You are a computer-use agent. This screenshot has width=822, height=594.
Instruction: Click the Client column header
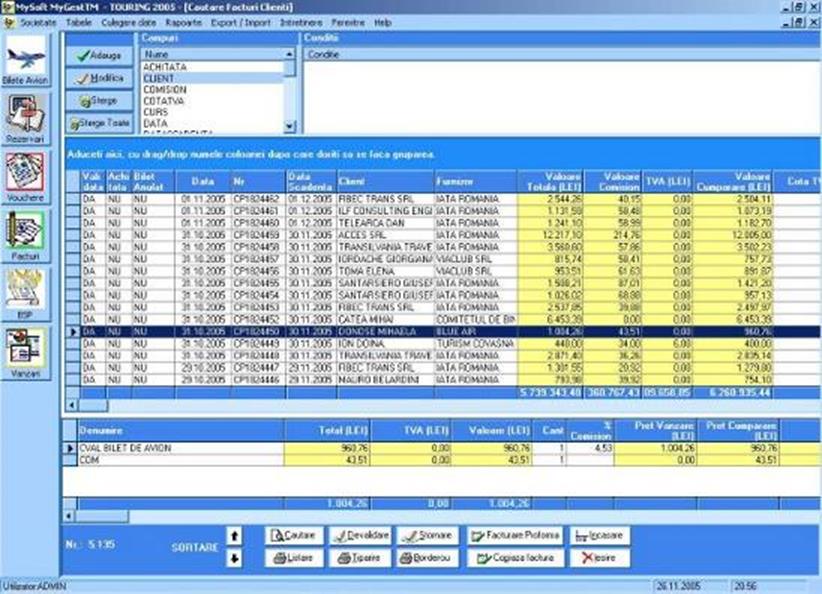(x=386, y=181)
